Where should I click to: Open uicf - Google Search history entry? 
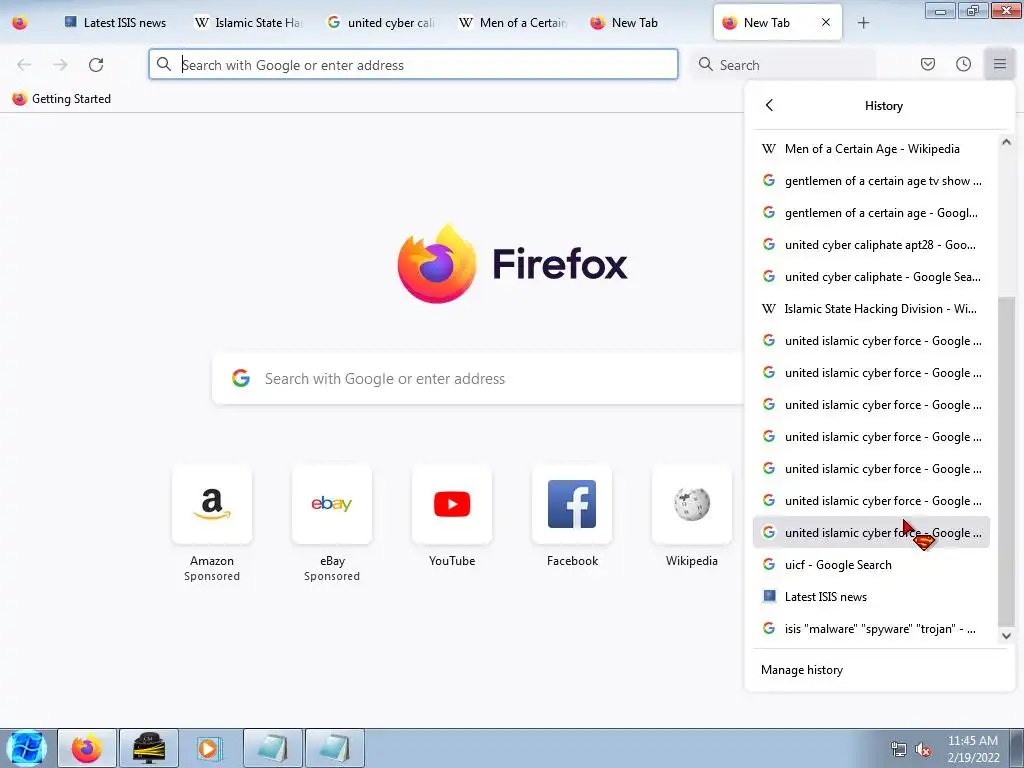point(871,565)
